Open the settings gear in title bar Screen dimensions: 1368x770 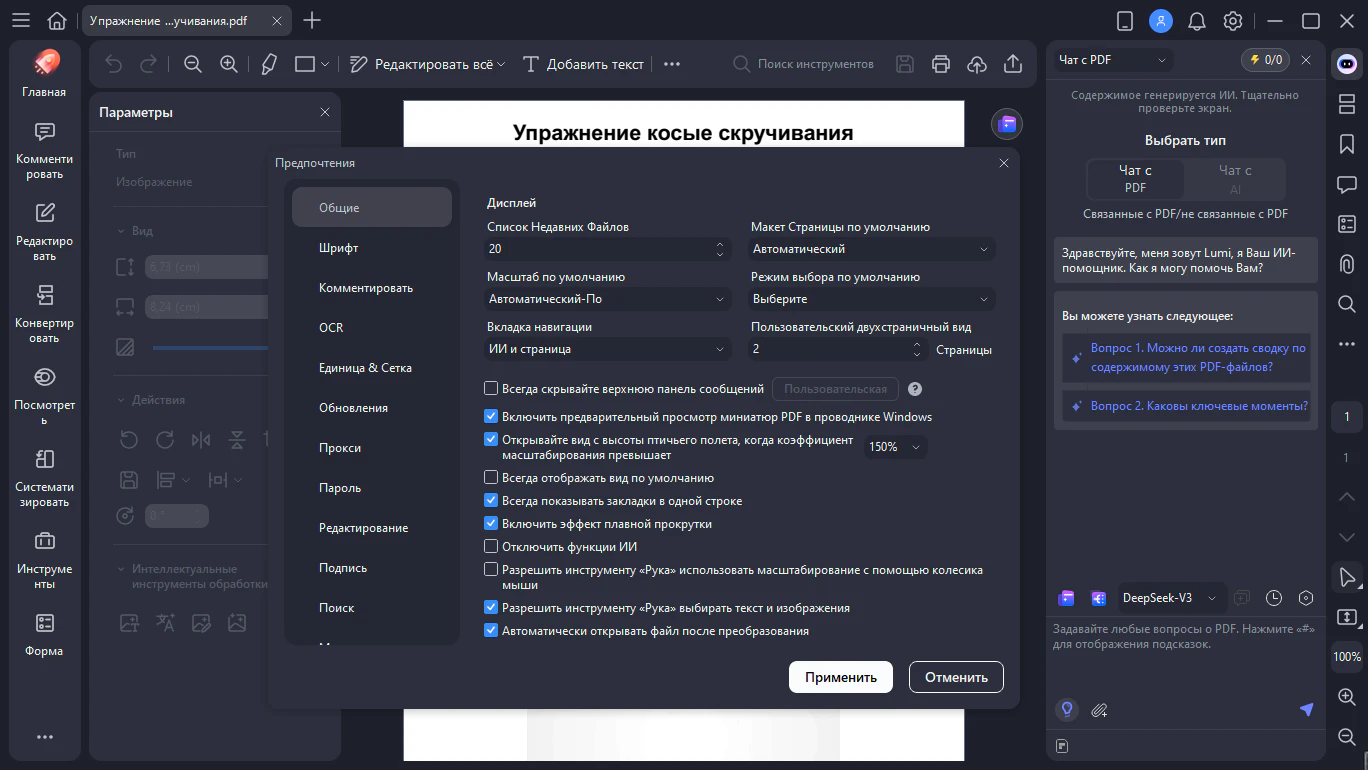point(1233,20)
